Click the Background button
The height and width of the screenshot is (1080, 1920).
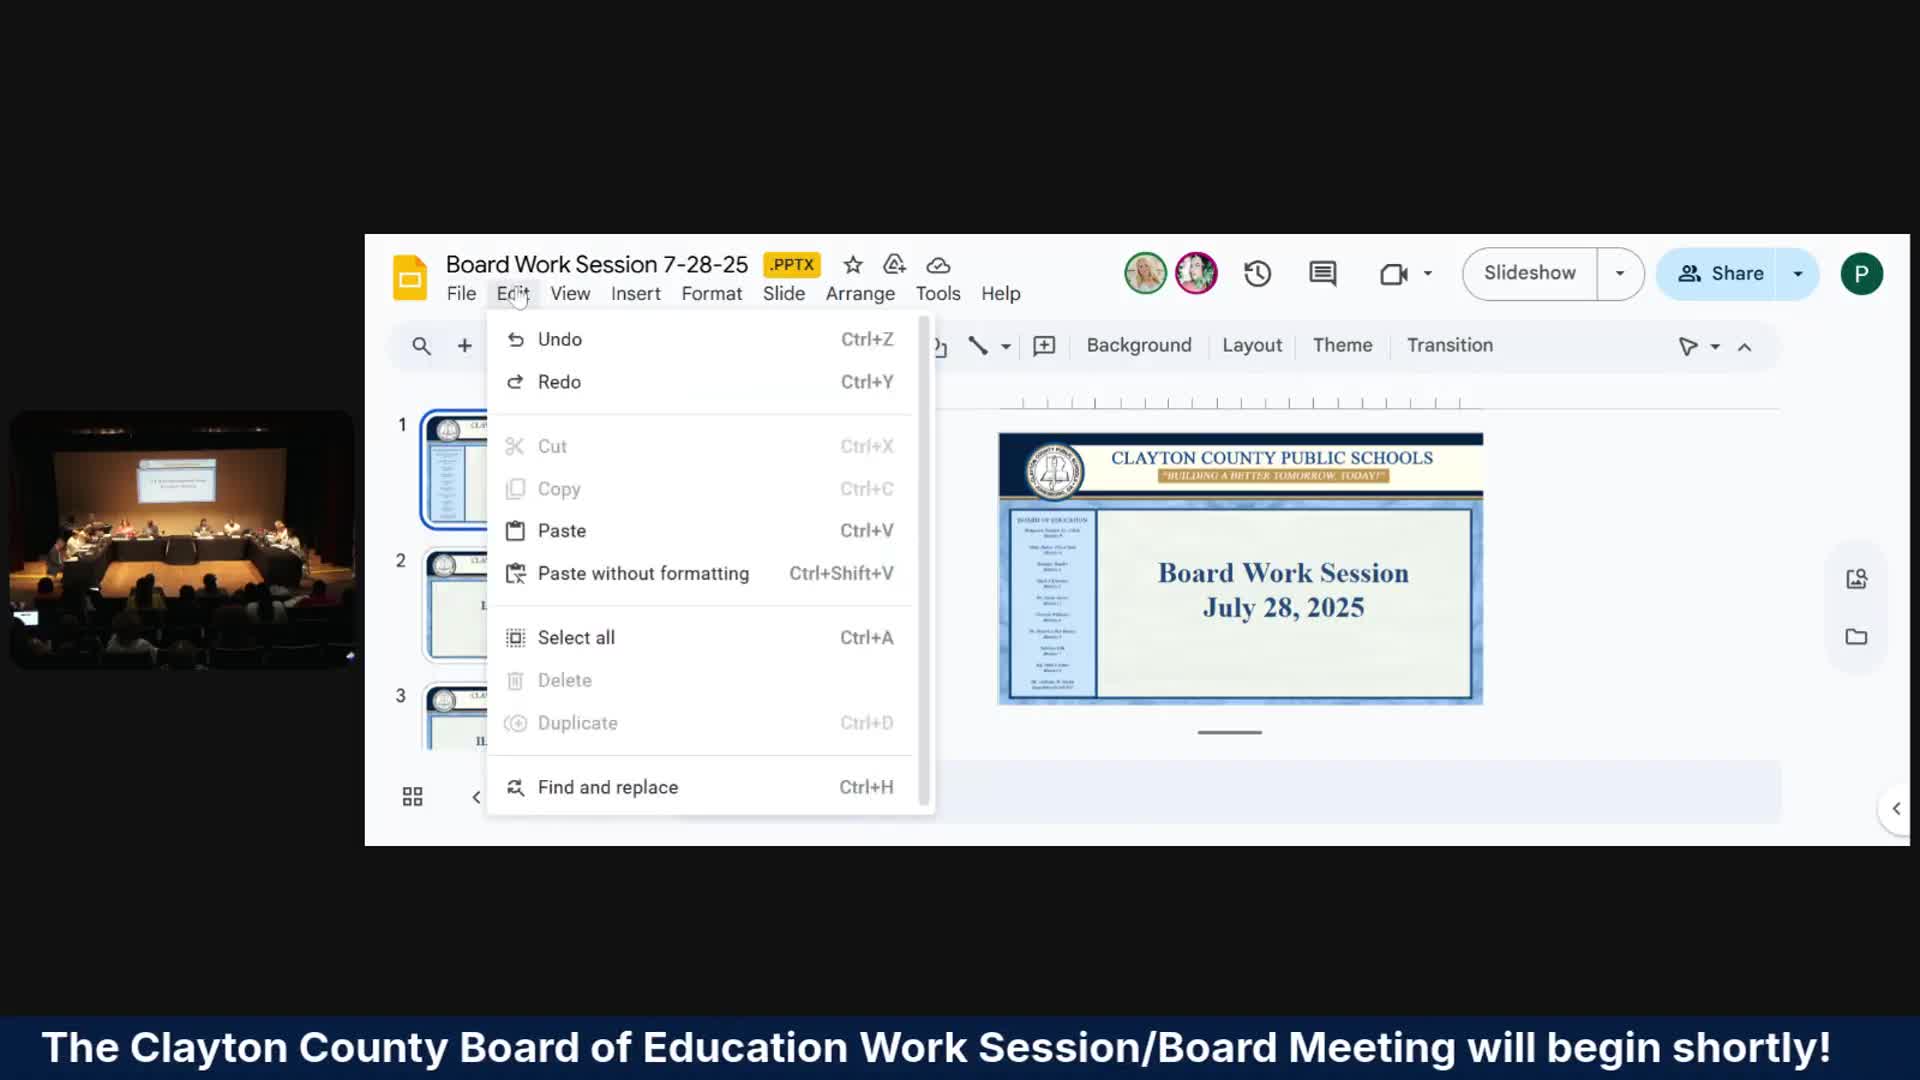[x=1138, y=346]
